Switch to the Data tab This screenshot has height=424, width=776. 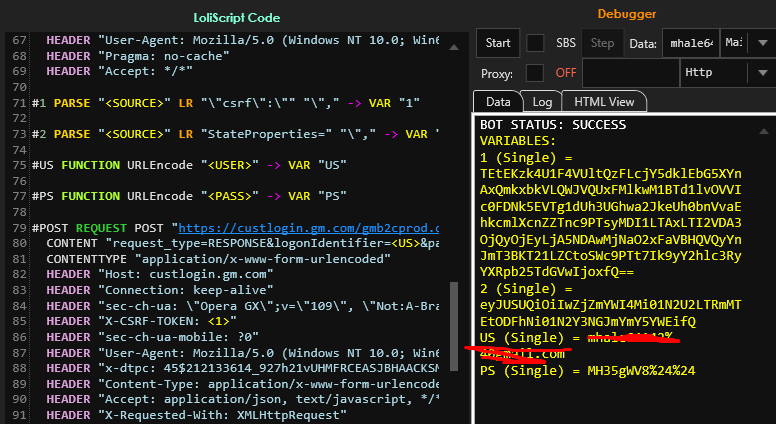[498, 102]
